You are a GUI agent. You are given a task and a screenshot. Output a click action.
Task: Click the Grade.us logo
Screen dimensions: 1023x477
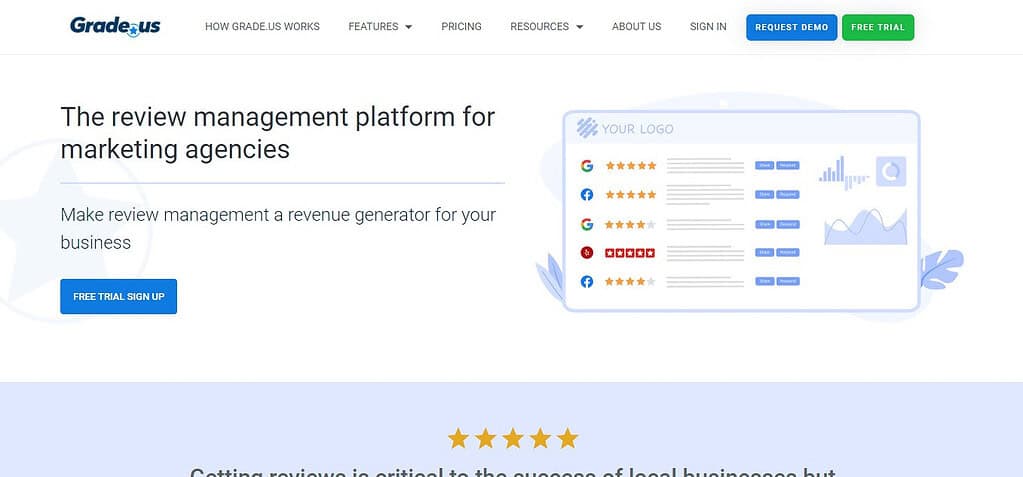(115, 27)
